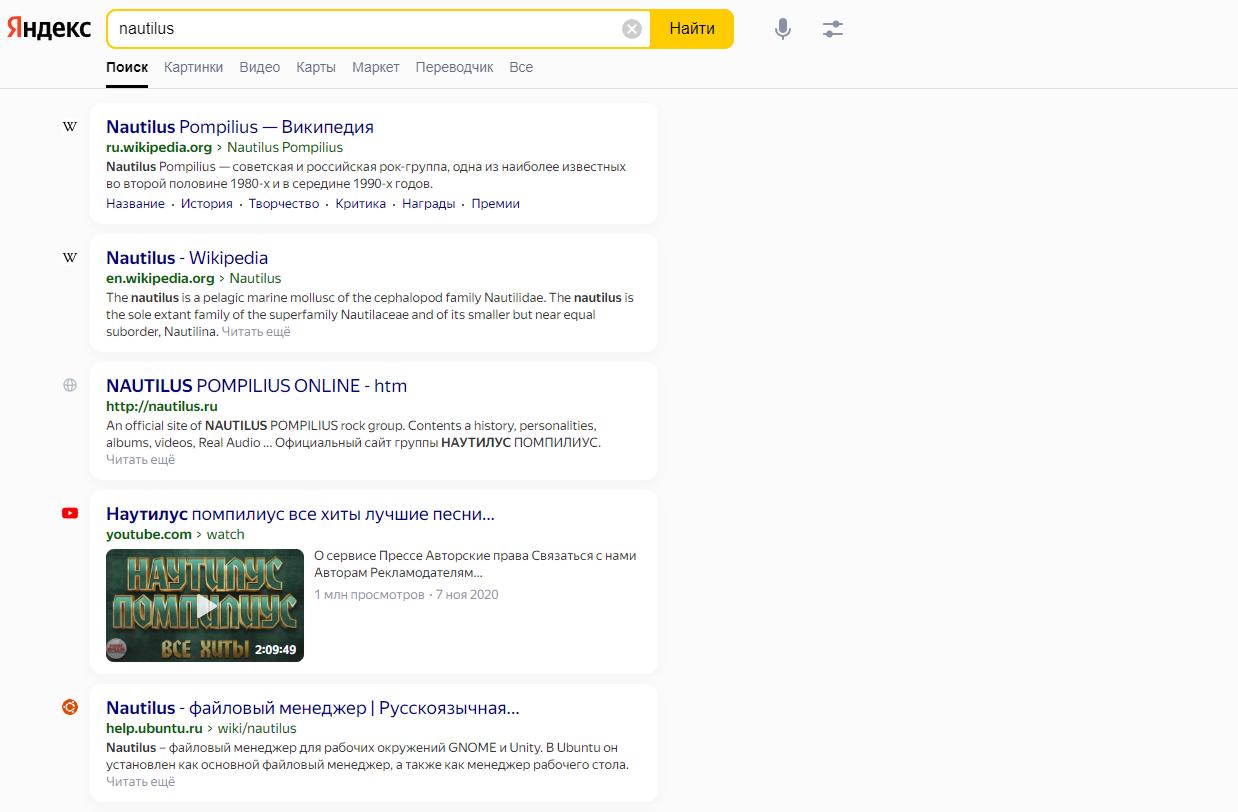Open search settings sliders icon
Image resolution: width=1238 pixels, height=812 pixels.
click(x=833, y=29)
